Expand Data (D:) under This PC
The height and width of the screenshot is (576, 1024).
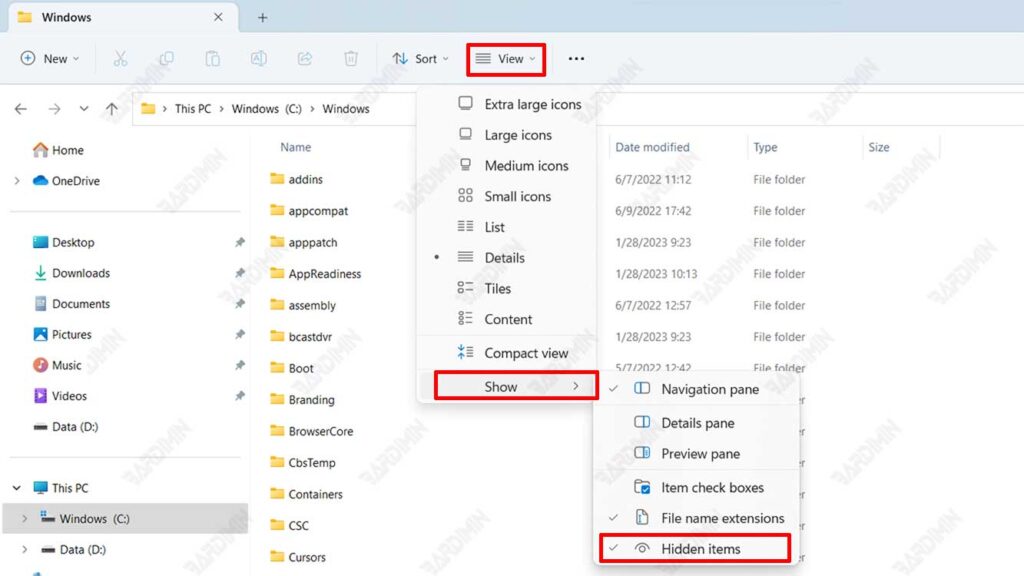[x=25, y=550]
